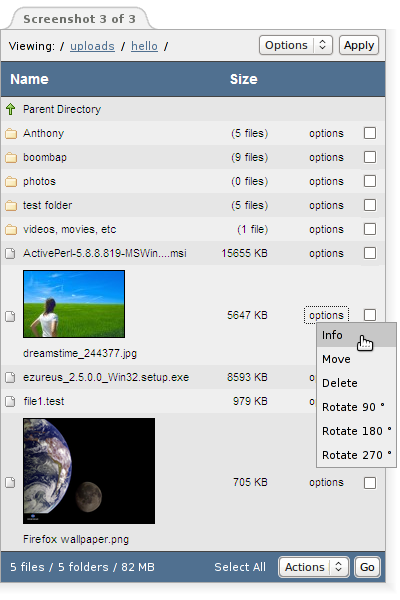Click Firefox wallpaper.png file name
The height and width of the screenshot is (600, 400).
[x=76, y=540]
